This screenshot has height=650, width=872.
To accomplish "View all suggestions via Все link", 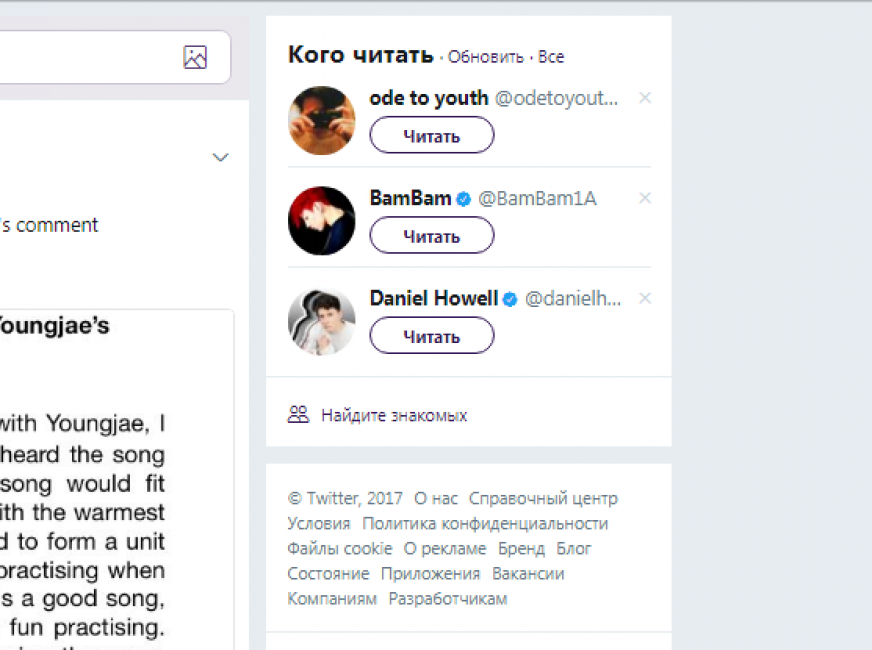I will [551, 57].
